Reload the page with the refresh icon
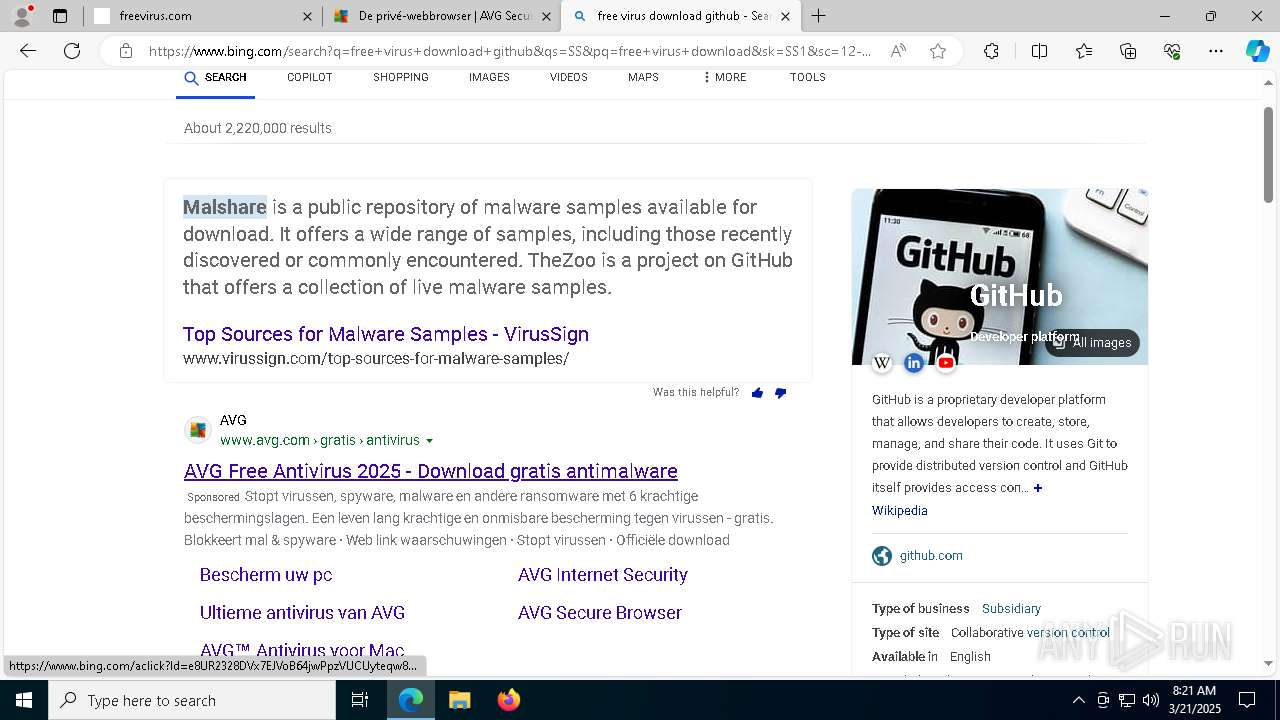1280x720 pixels. point(72,51)
